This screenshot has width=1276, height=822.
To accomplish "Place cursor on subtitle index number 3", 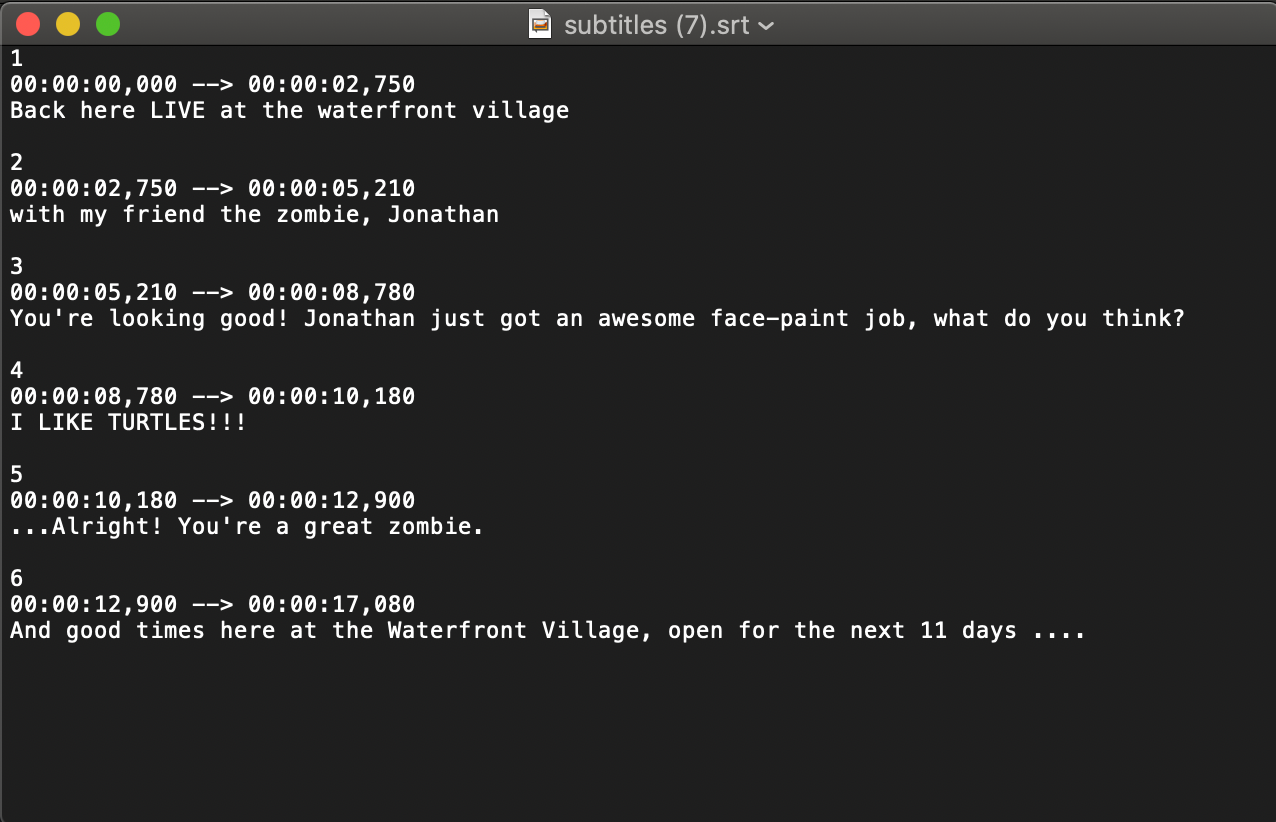I will pyautogui.click(x=16, y=267).
